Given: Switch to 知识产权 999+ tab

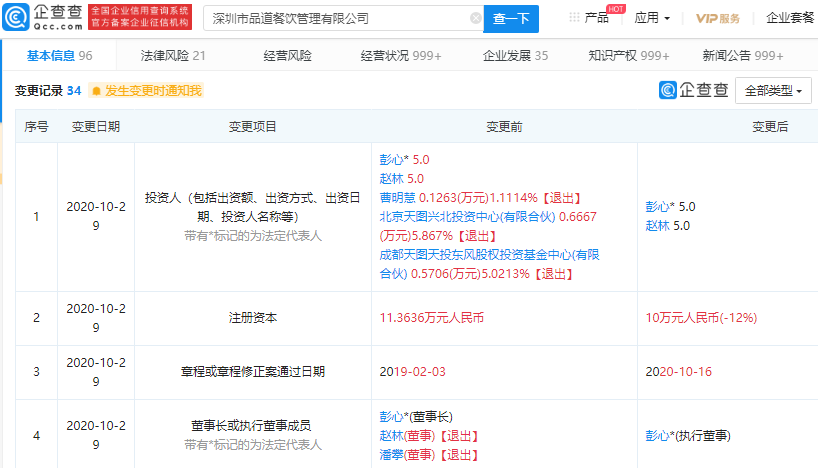Looking at the screenshot, I should pyautogui.click(x=629, y=55).
